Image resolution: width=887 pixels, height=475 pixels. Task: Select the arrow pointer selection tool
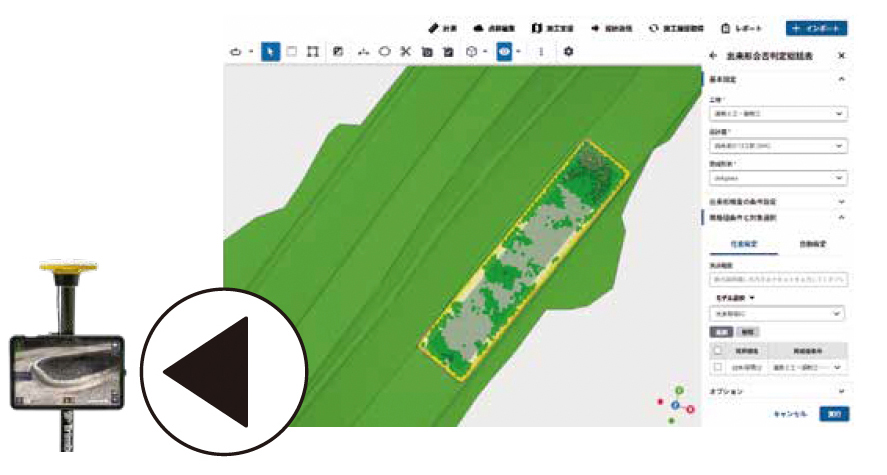[270, 51]
